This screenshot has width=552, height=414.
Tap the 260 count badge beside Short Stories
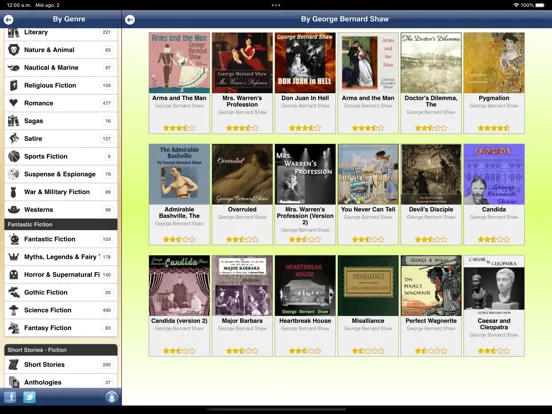(x=107, y=365)
